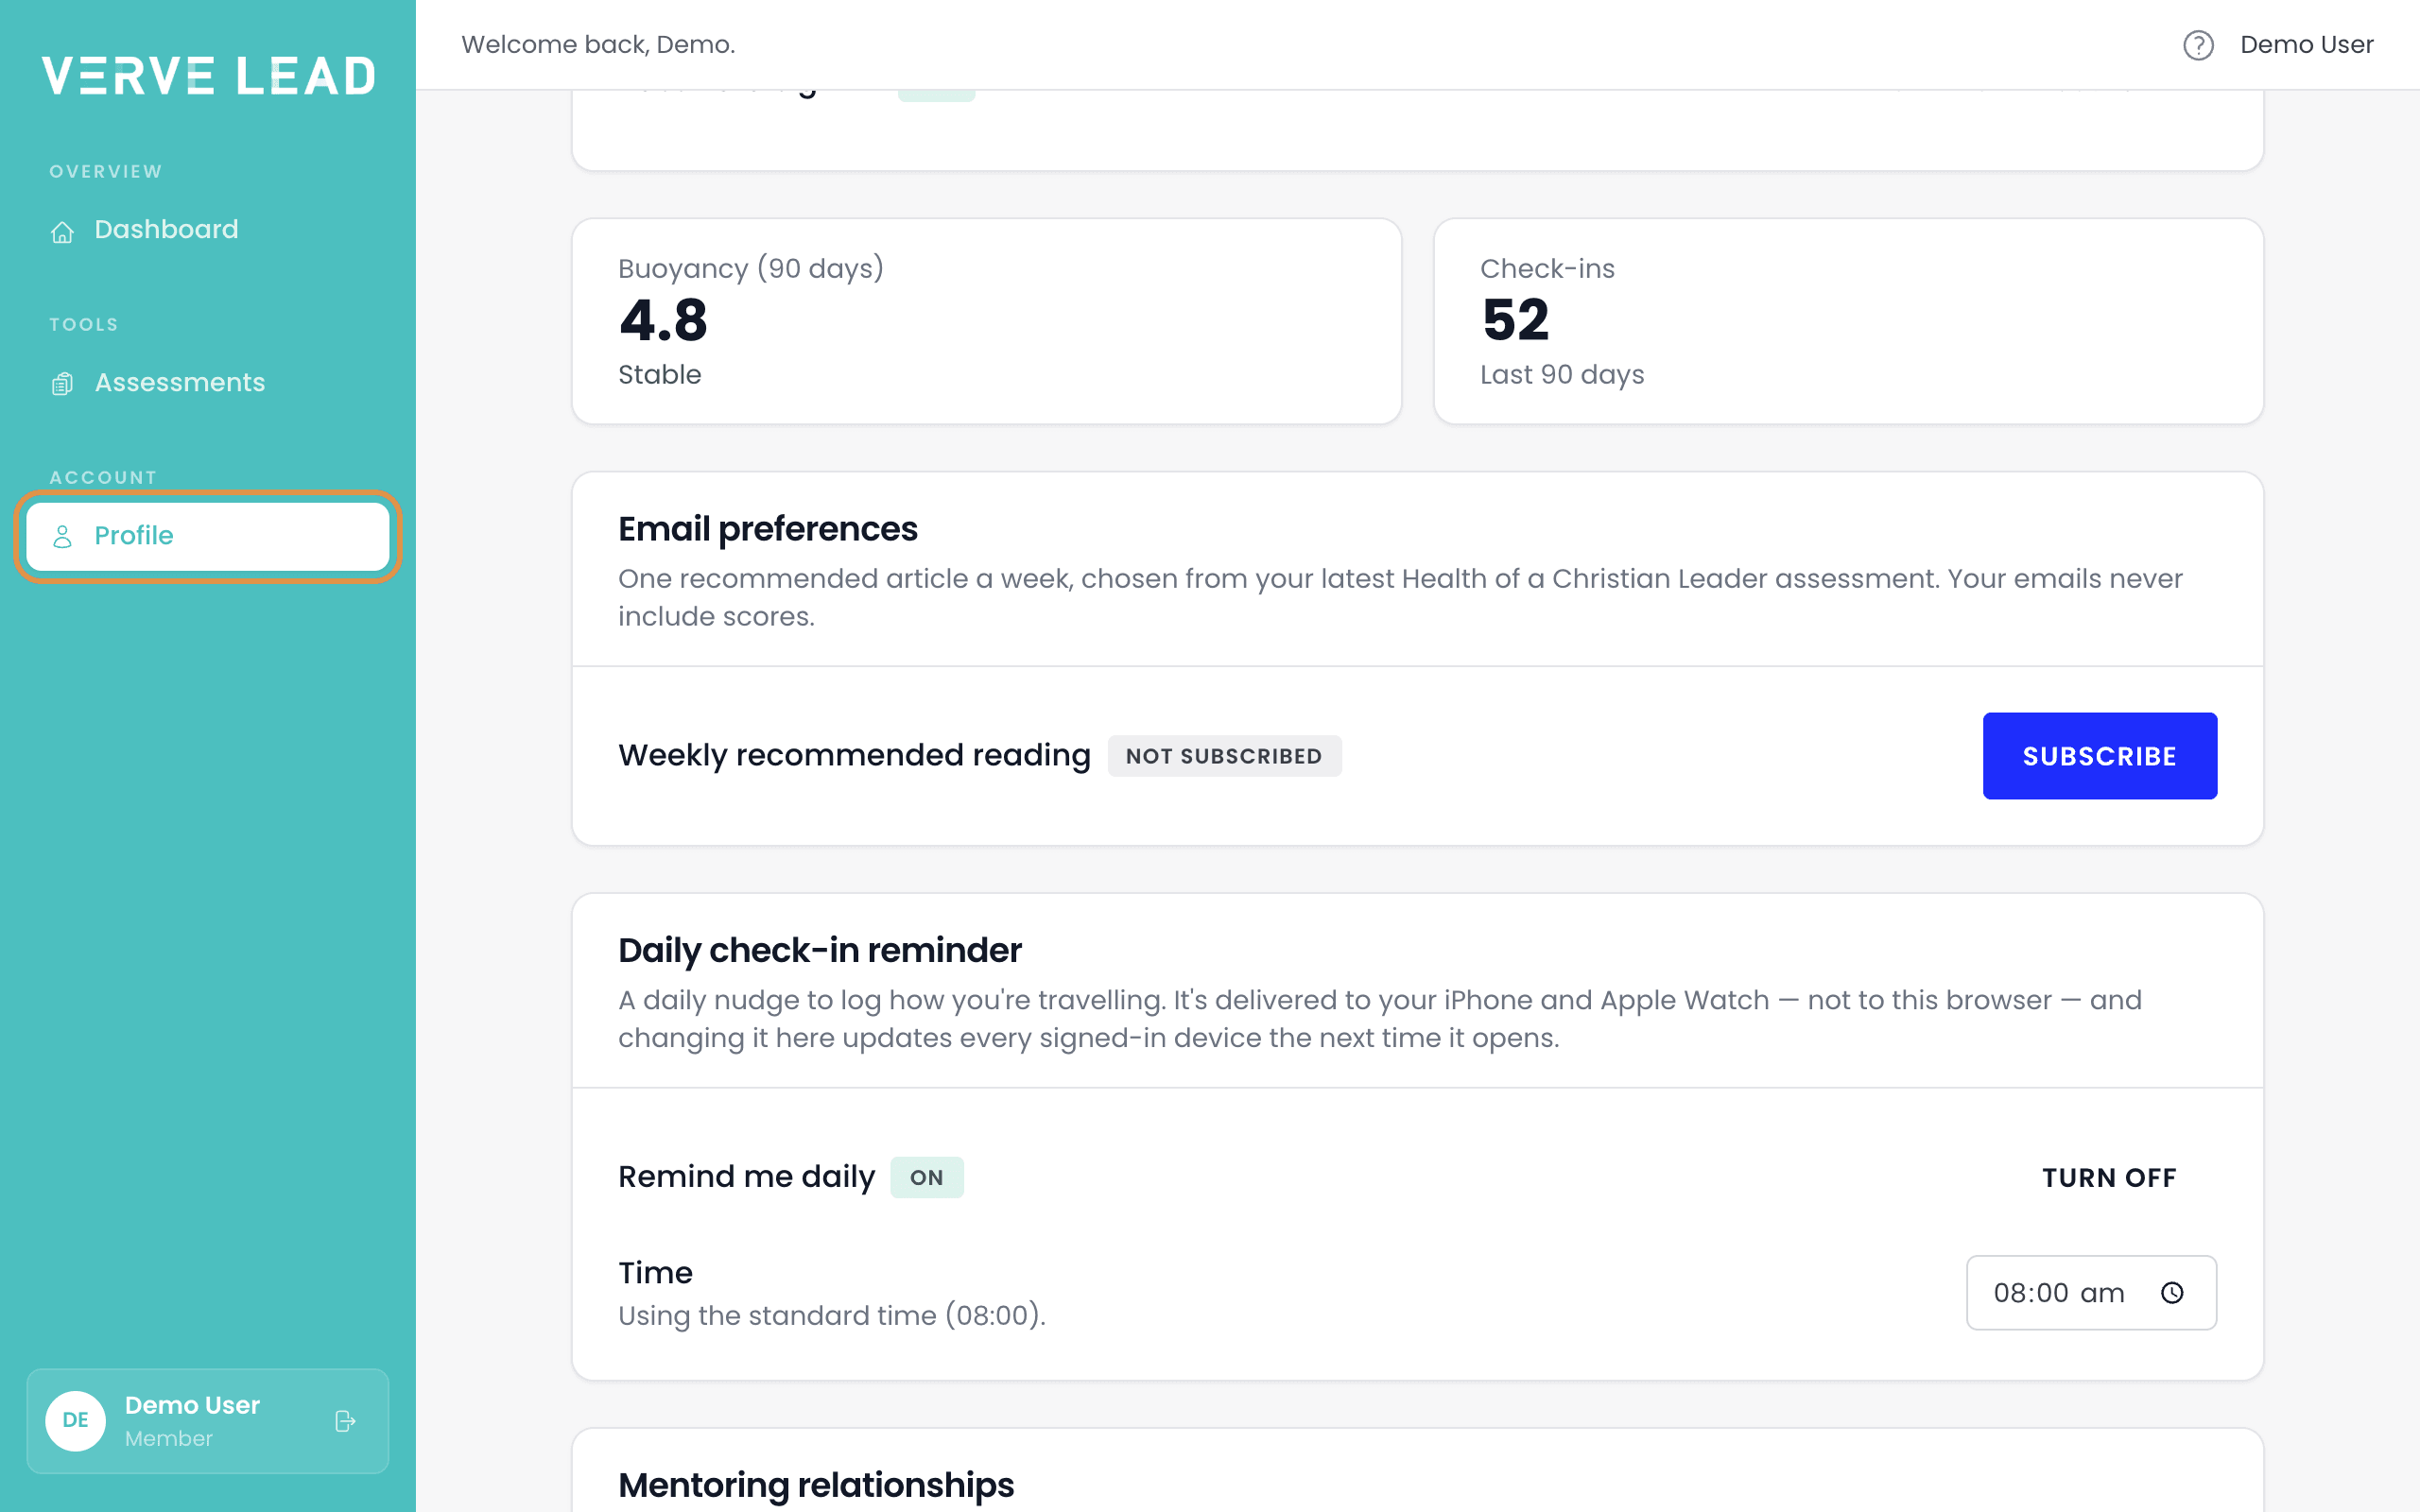Click the Email preferences heading
The height and width of the screenshot is (1512, 2420).
coord(767,529)
